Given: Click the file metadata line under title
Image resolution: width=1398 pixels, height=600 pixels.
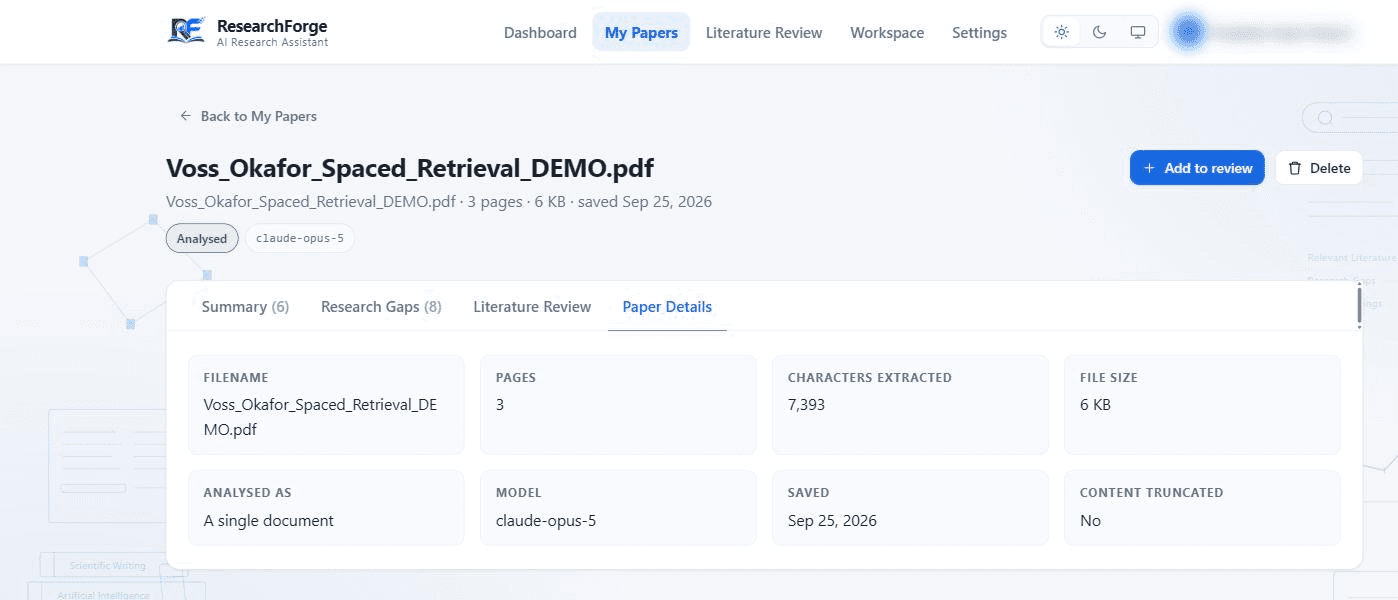Looking at the screenshot, I should tap(439, 201).
